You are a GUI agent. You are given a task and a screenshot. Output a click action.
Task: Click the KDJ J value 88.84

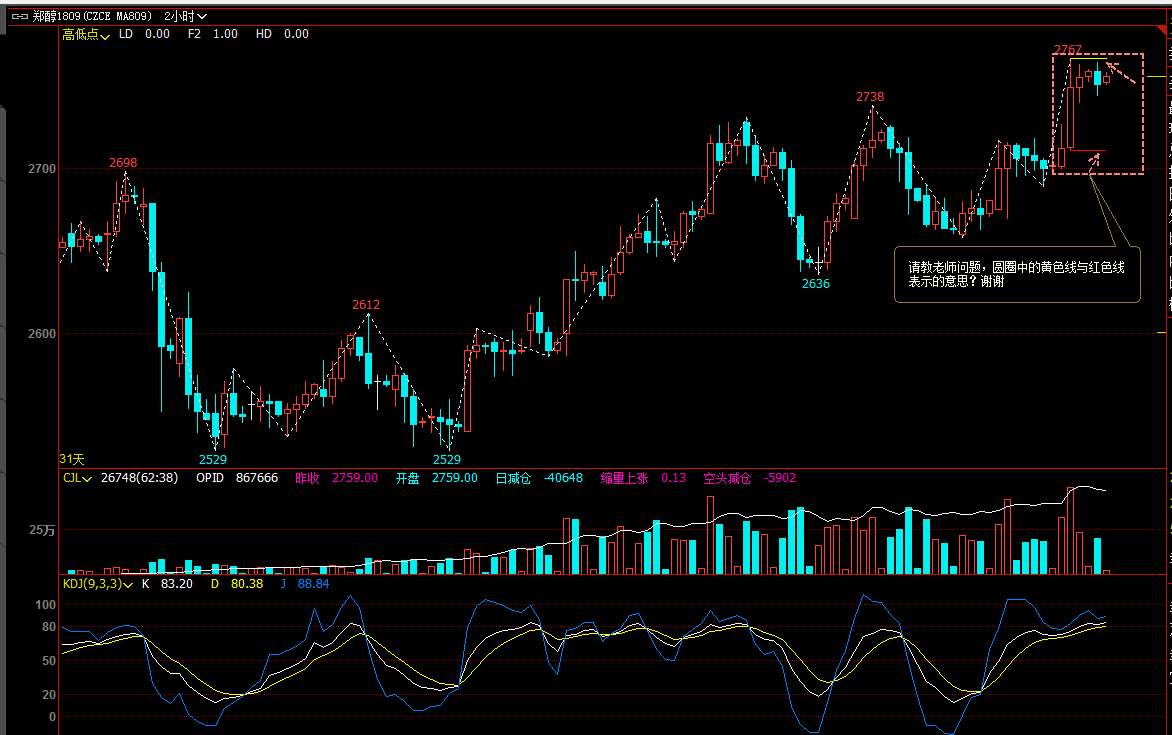(312, 583)
